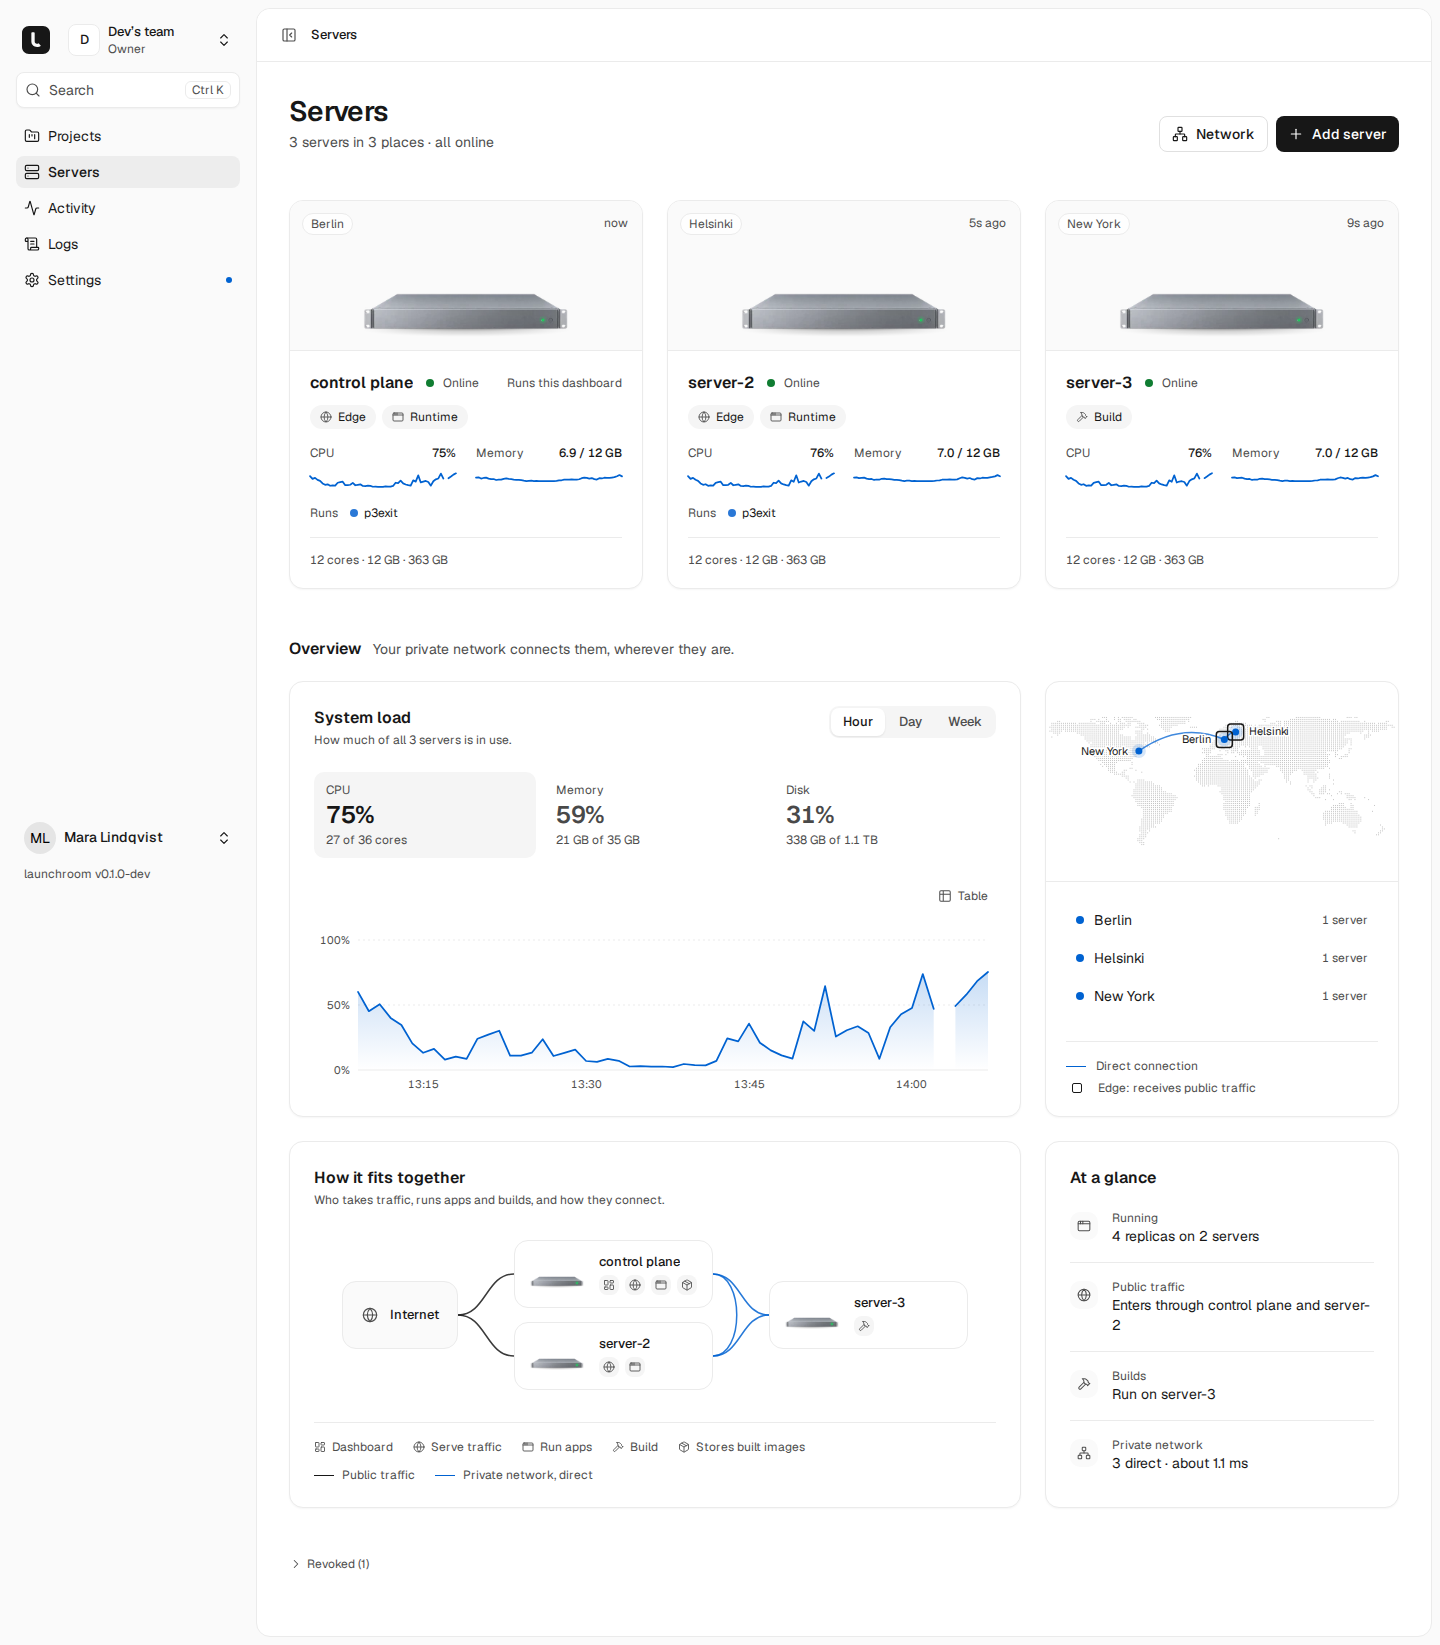Click the Helsinki server rack image

(844, 312)
